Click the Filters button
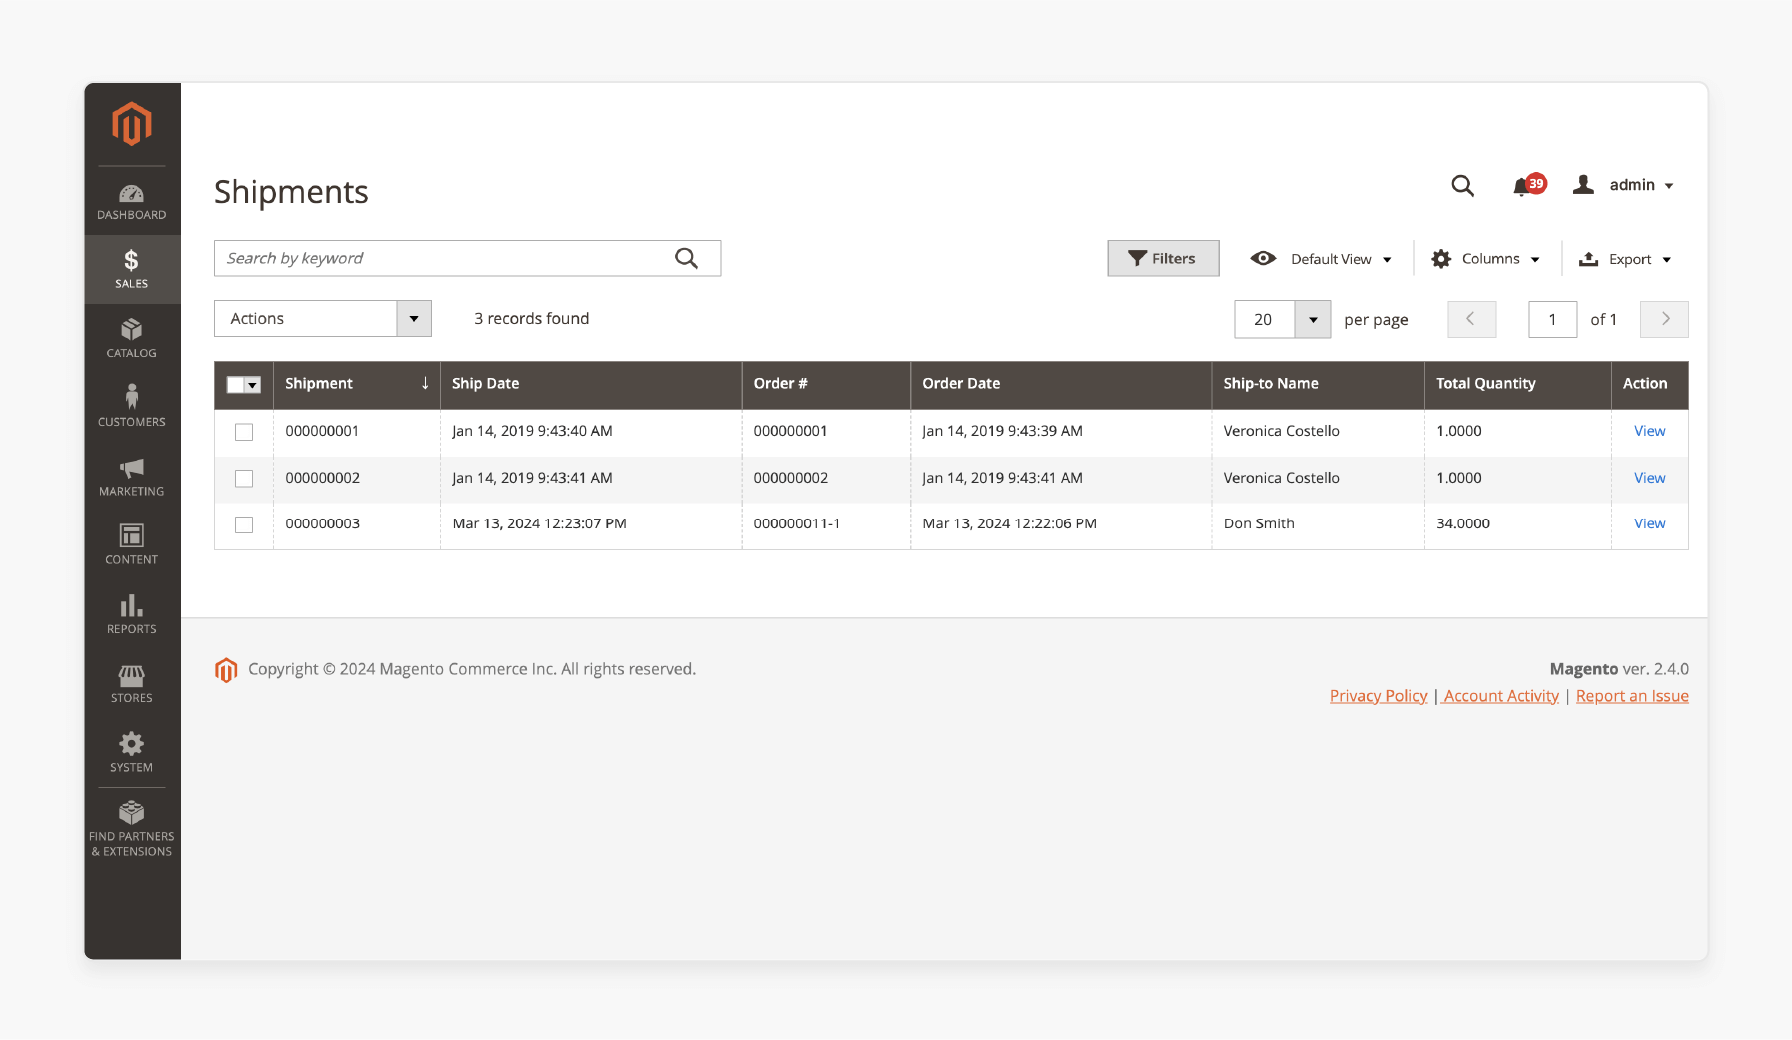The width and height of the screenshot is (1792, 1040). (1163, 258)
